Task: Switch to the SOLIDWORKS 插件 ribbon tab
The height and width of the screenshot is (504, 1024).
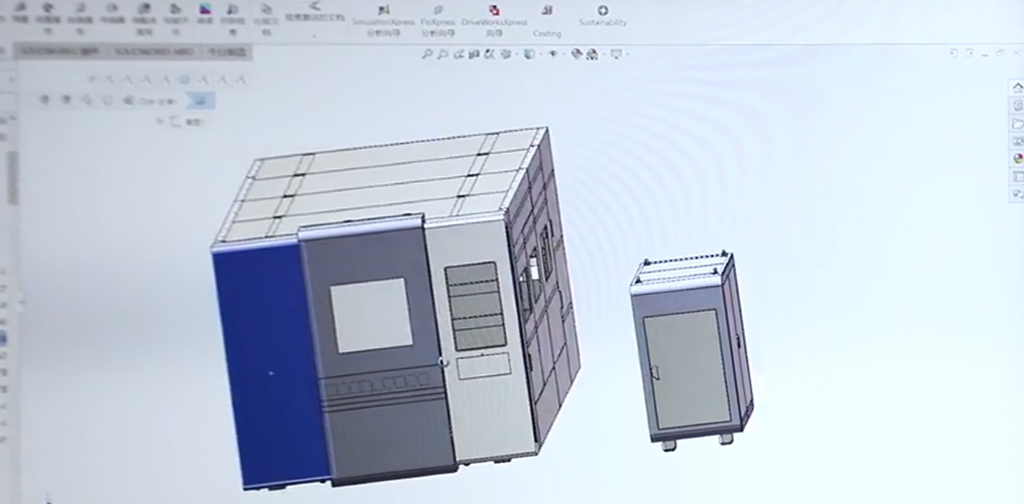Action: pos(61,52)
